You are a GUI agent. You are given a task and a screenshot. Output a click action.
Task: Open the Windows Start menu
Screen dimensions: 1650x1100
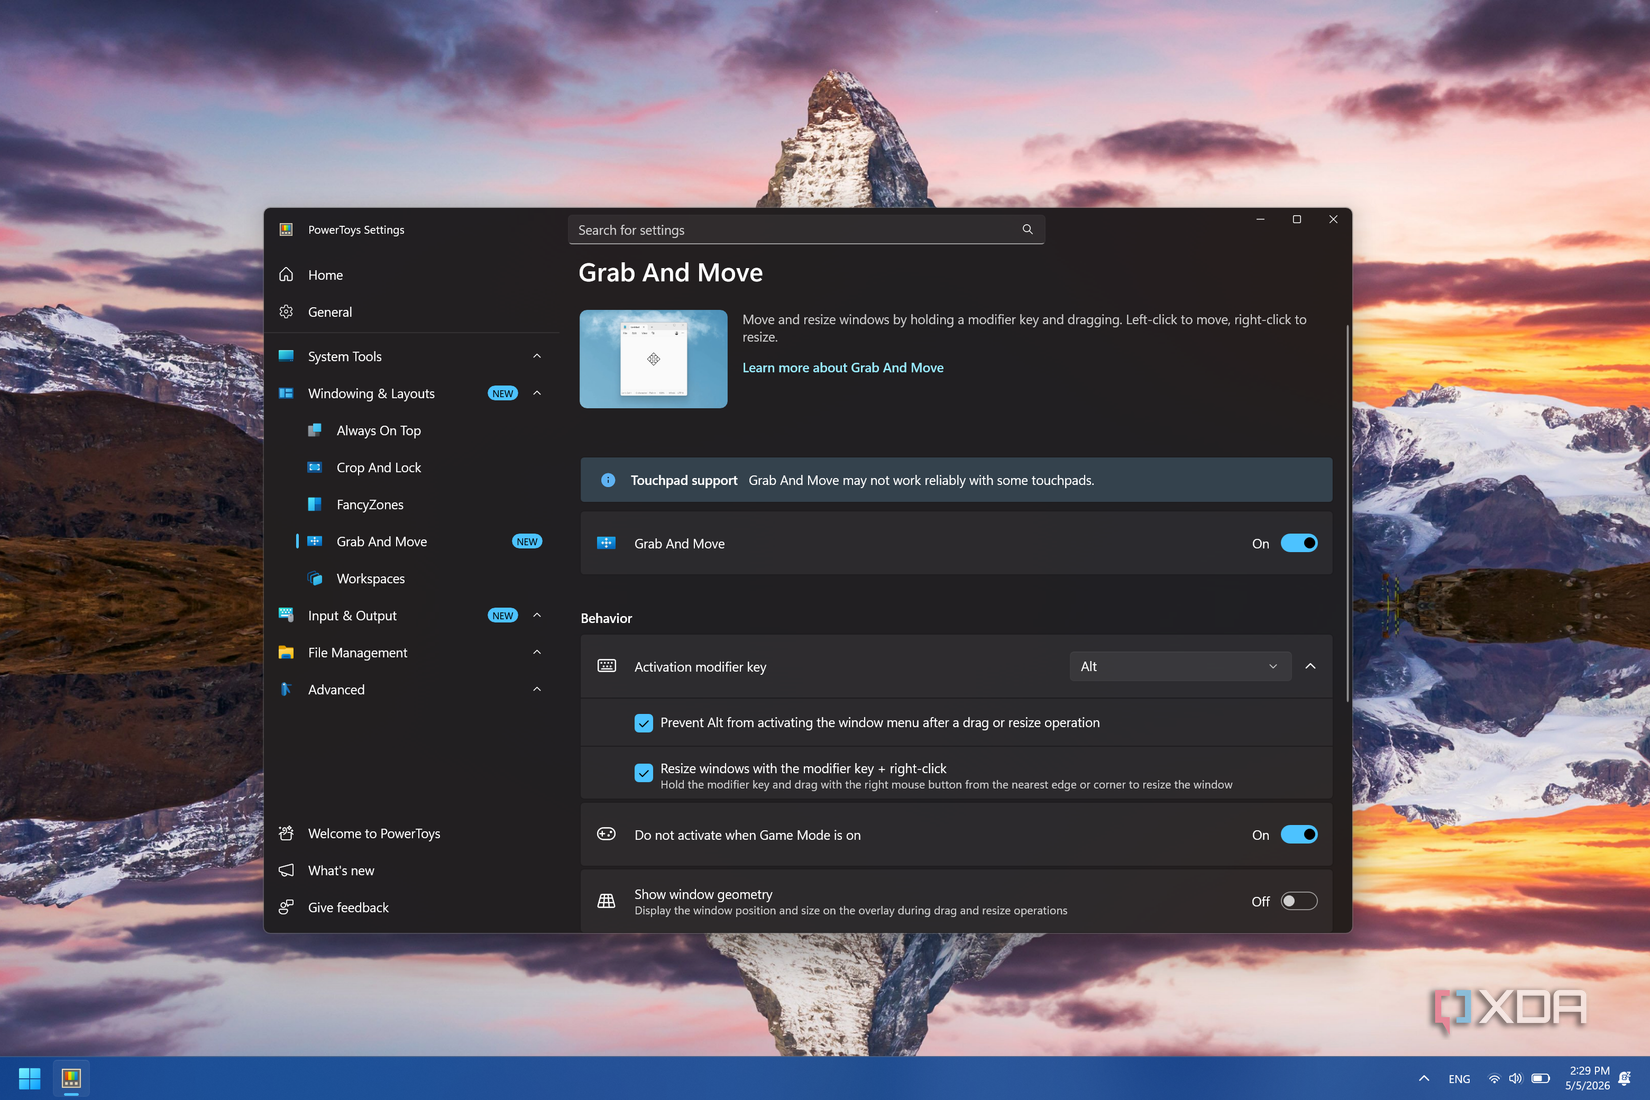pyautogui.click(x=30, y=1079)
